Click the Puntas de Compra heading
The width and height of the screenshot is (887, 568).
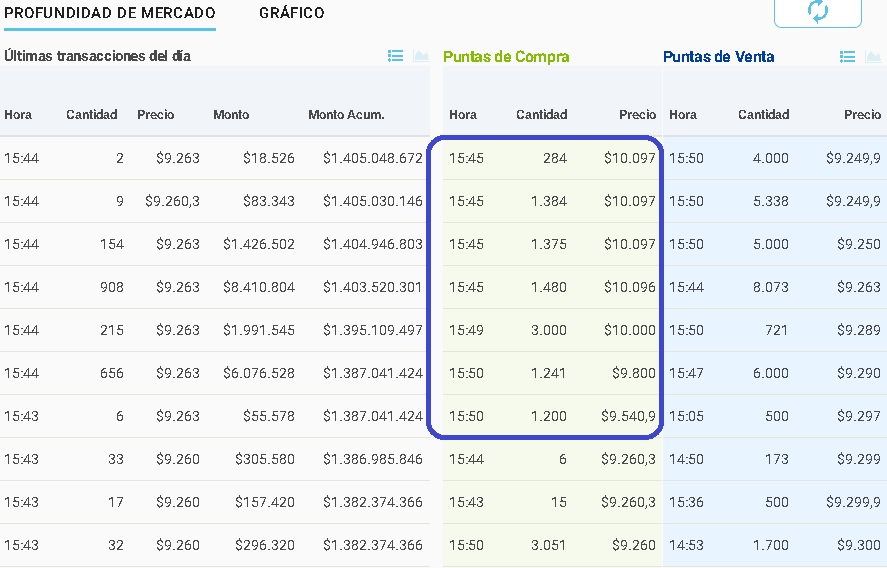click(x=506, y=57)
